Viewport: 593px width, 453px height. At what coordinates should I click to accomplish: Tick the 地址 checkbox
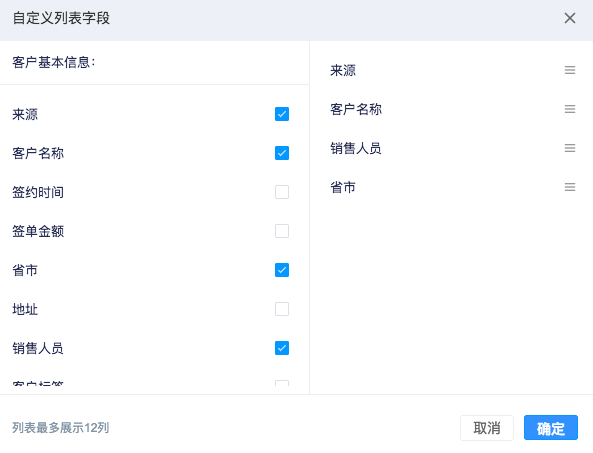point(282,309)
